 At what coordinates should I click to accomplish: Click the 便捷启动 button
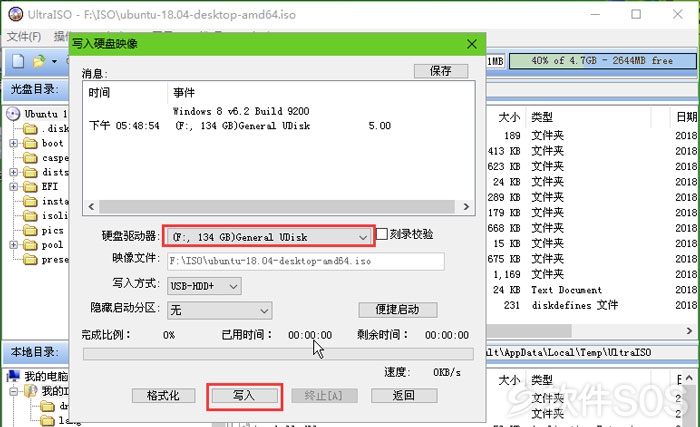coord(397,309)
